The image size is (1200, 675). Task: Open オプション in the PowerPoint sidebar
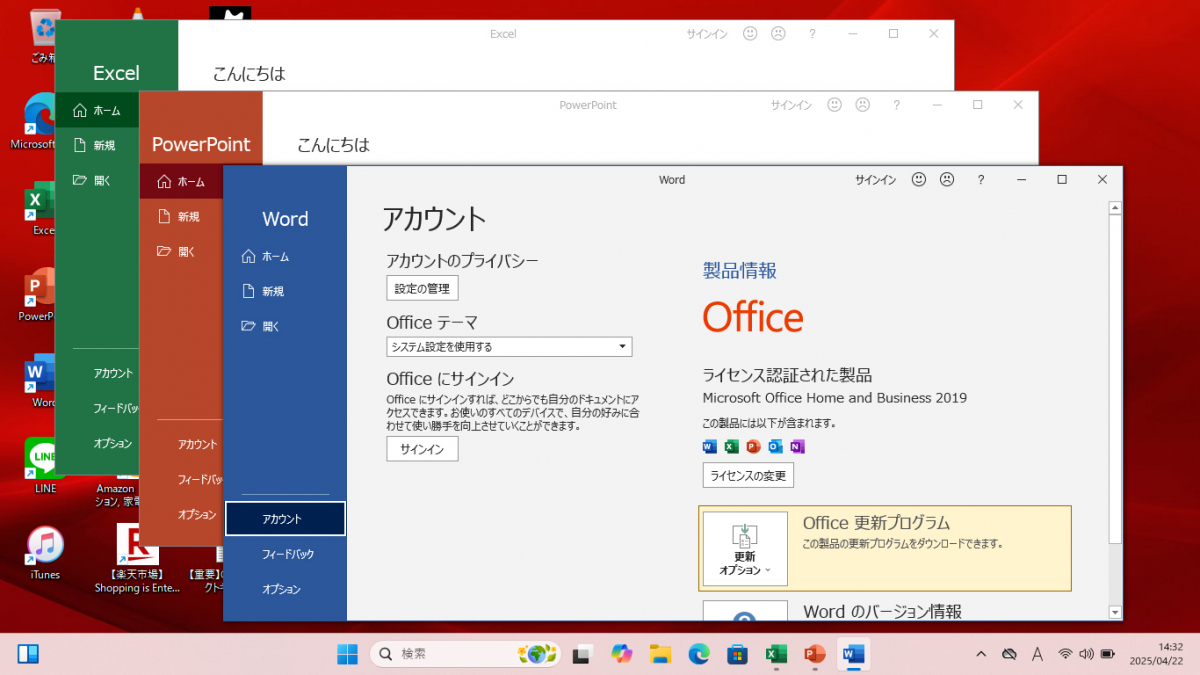pos(197,514)
